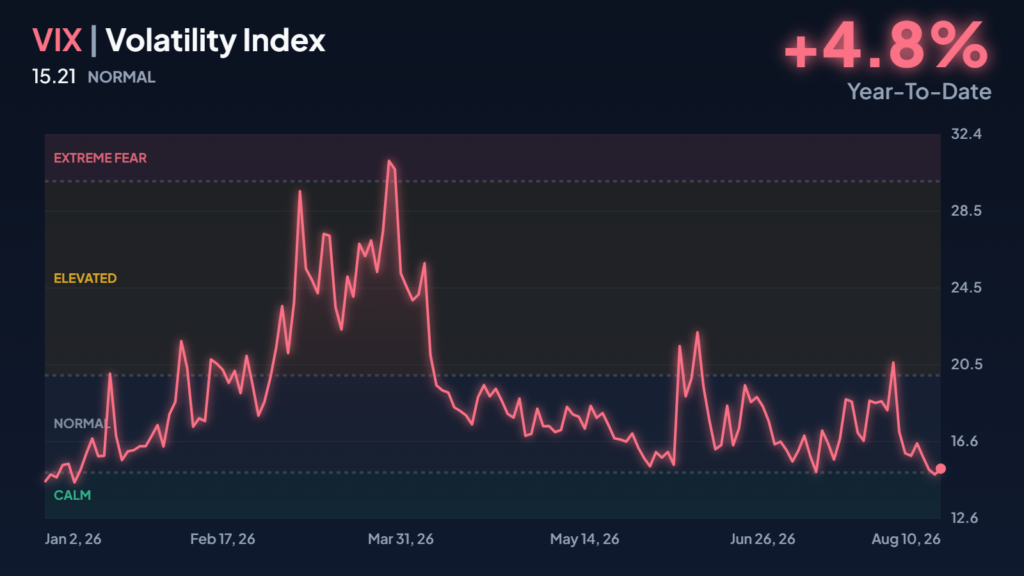Click the 32.4 y-axis value
This screenshot has width=1024, height=576.
[966, 134]
